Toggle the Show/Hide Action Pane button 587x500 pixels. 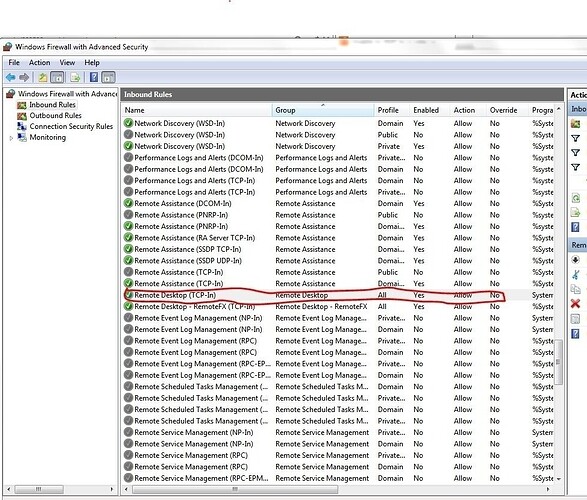(108, 77)
